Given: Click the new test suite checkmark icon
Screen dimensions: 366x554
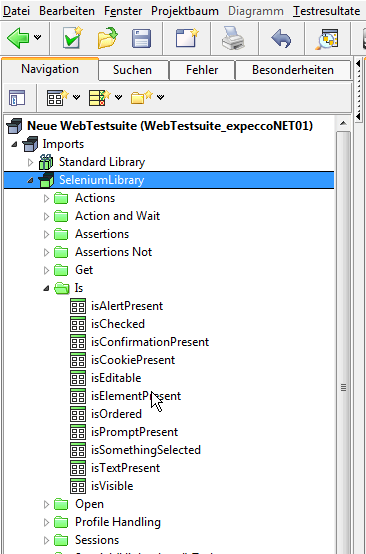Looking at the screenshot, I should coord(72,38).
